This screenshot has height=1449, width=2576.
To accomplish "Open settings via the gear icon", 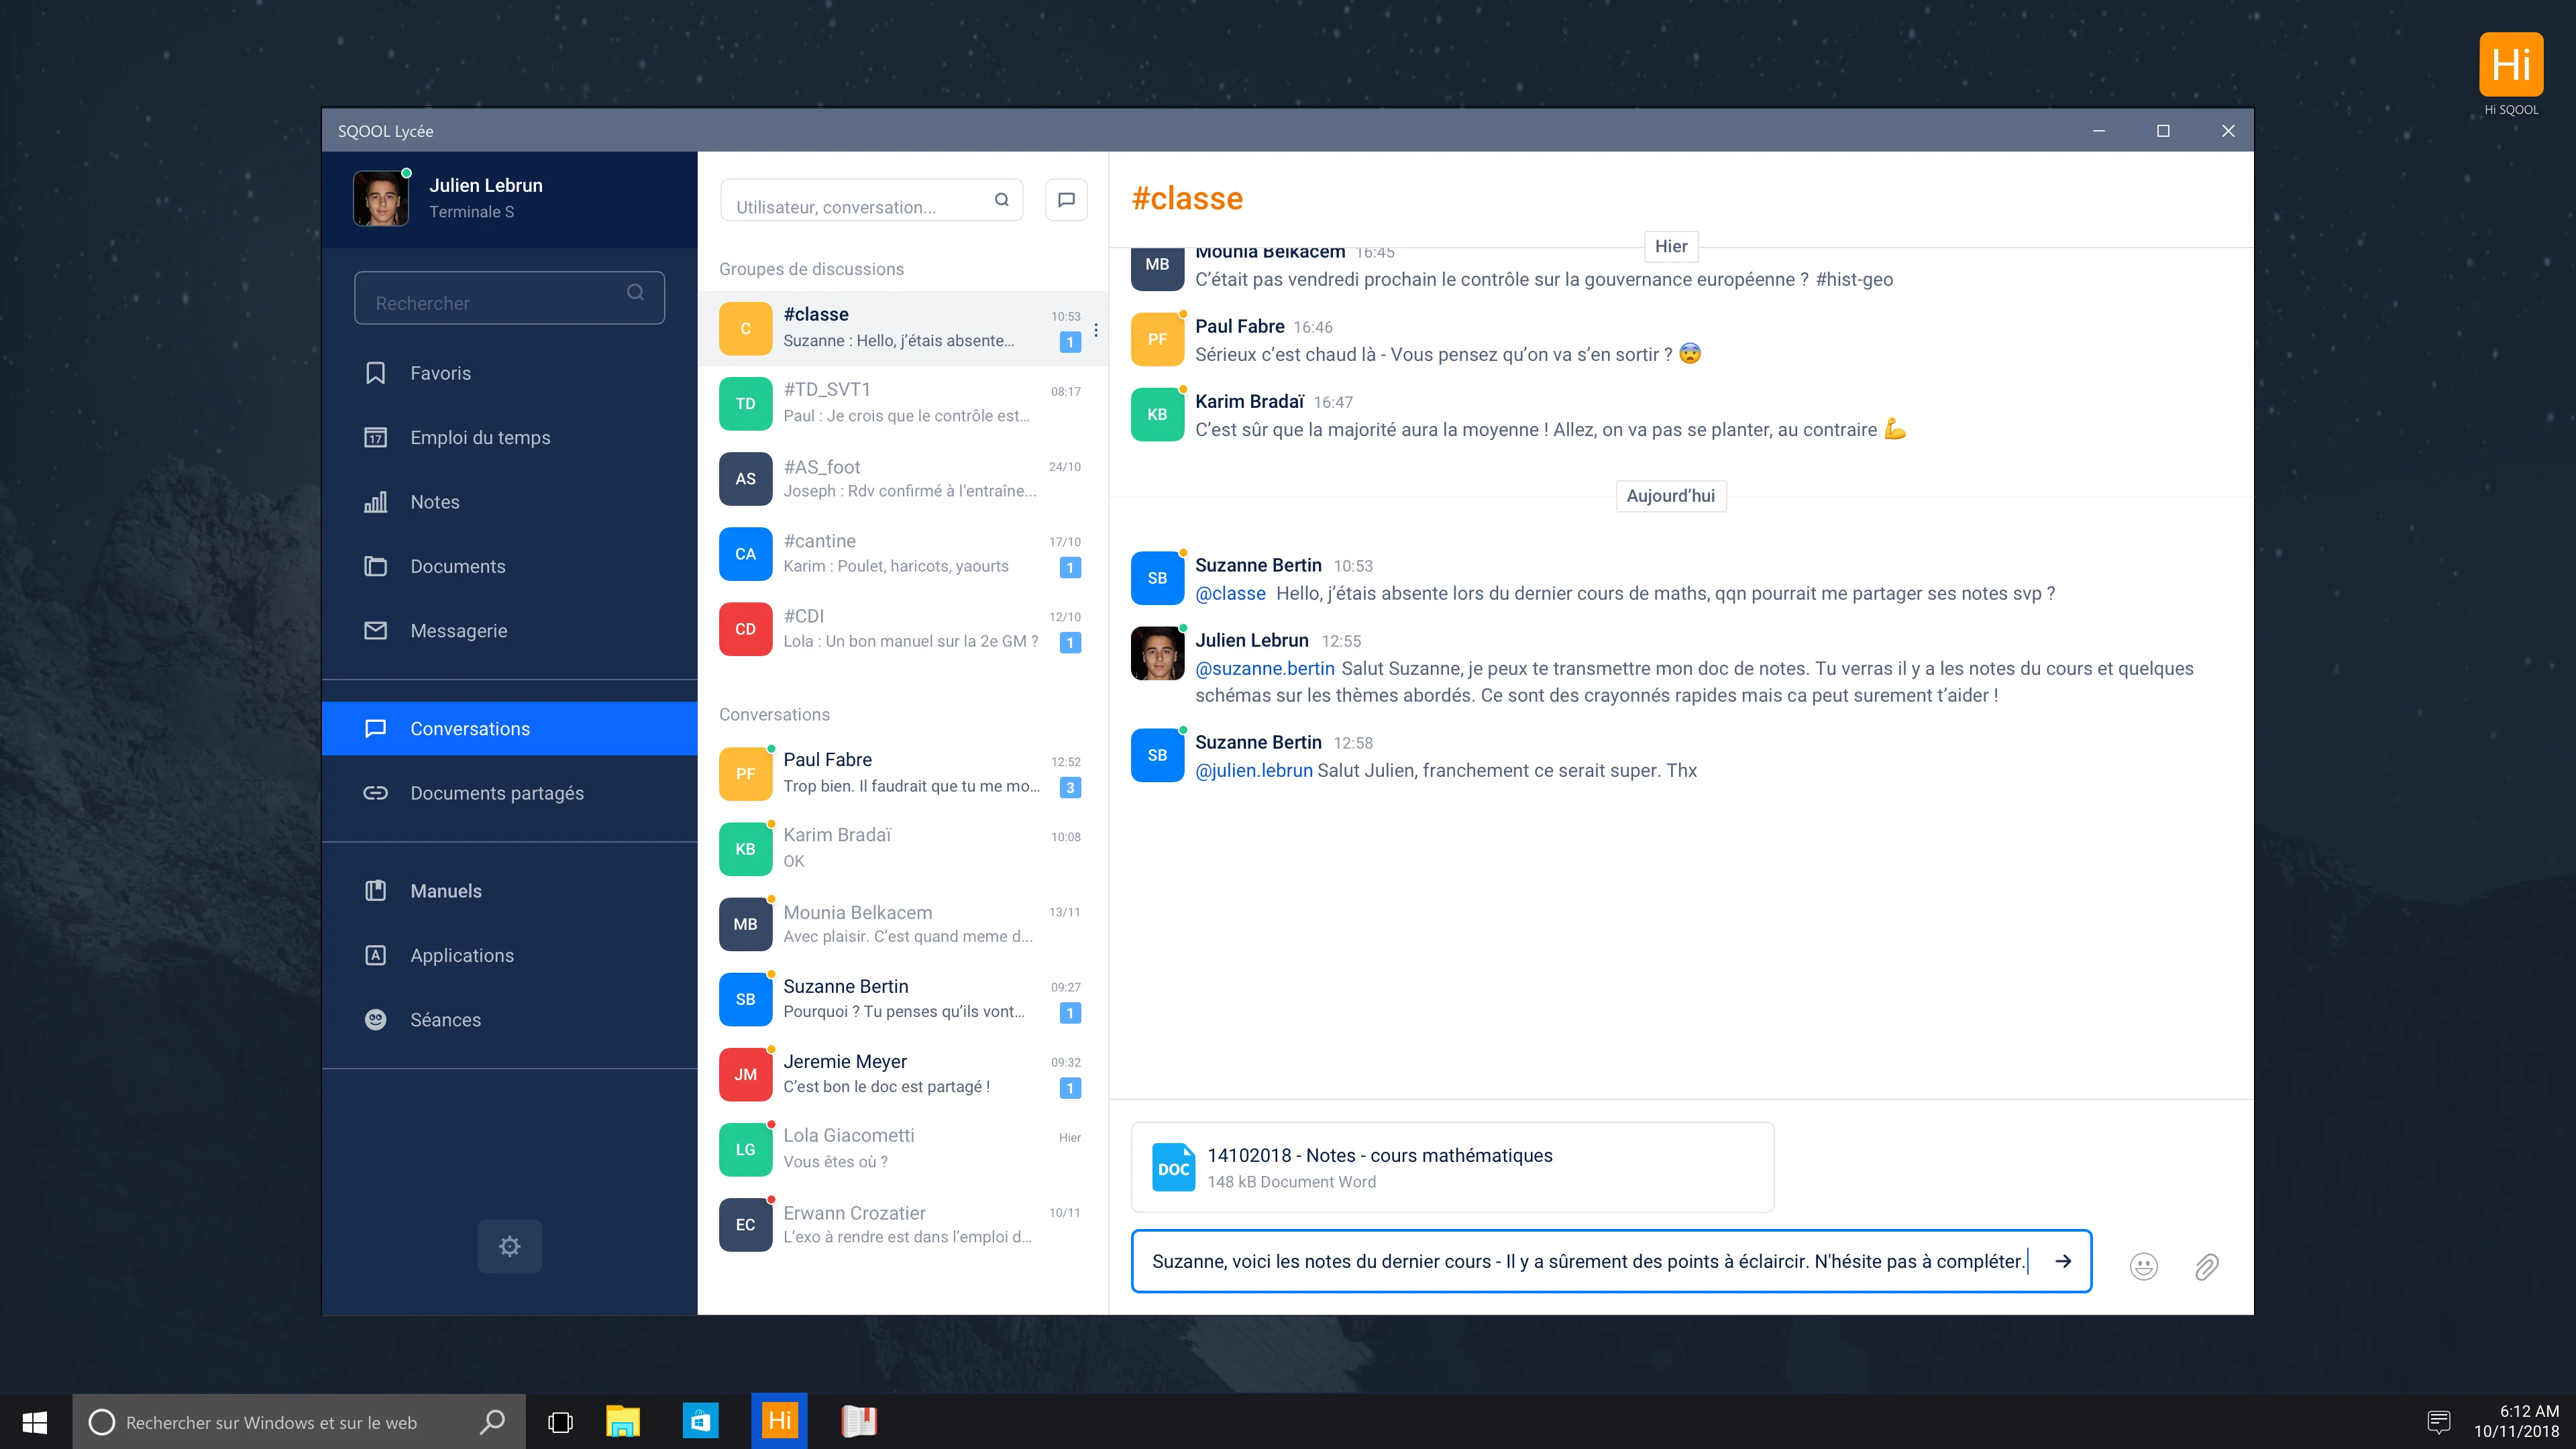I will (x=509, y=1246).
